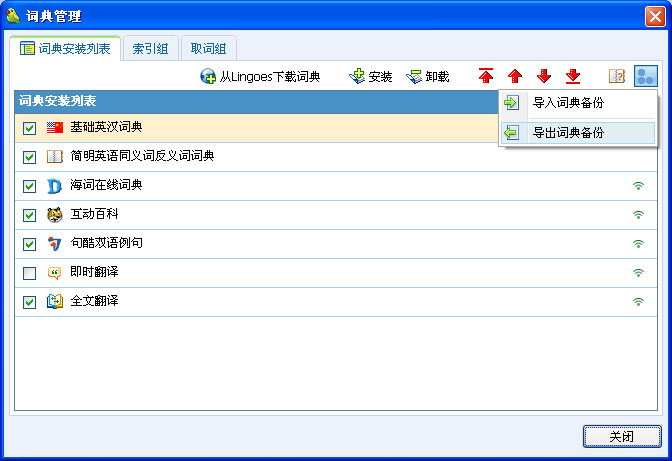Toggle the backup options menu button
The height and width of the screenshot is (461, 672).
click(x=645, y=76)
